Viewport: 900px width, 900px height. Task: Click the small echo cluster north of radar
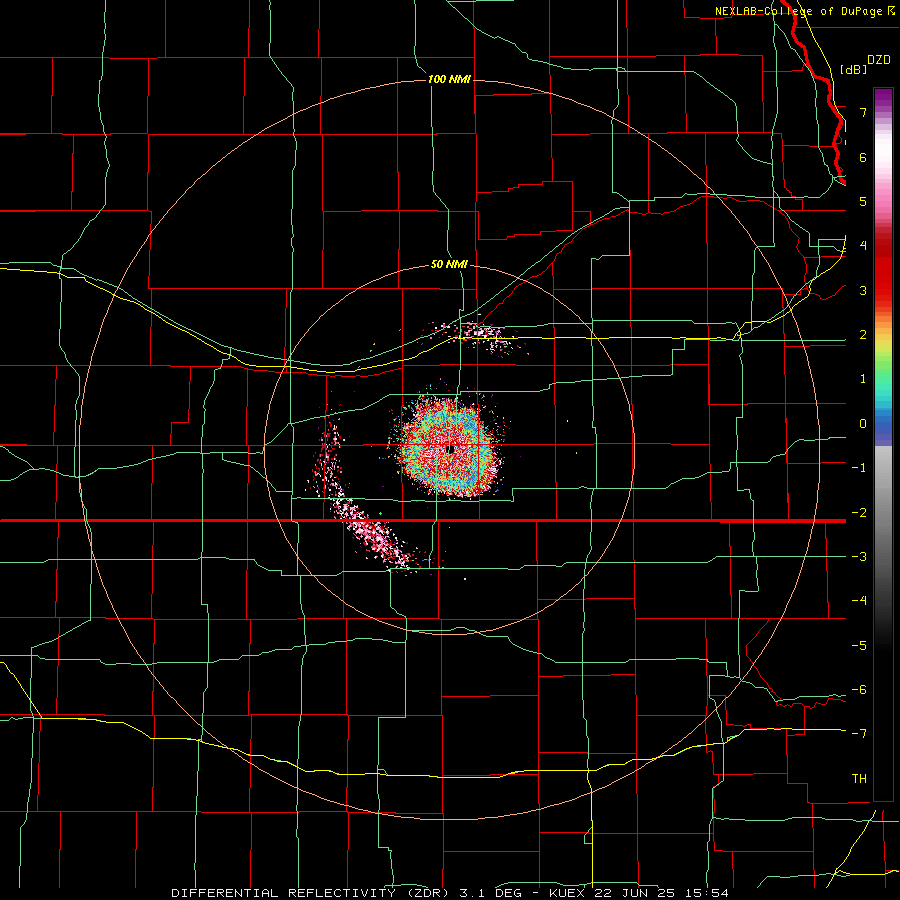click(x=478, y=336)
